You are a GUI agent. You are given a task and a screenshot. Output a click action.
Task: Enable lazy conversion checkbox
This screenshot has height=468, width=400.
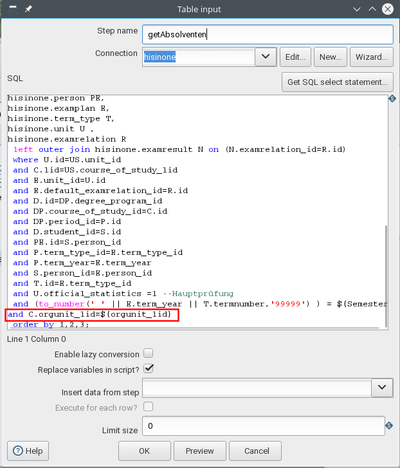tap(148, 353)
